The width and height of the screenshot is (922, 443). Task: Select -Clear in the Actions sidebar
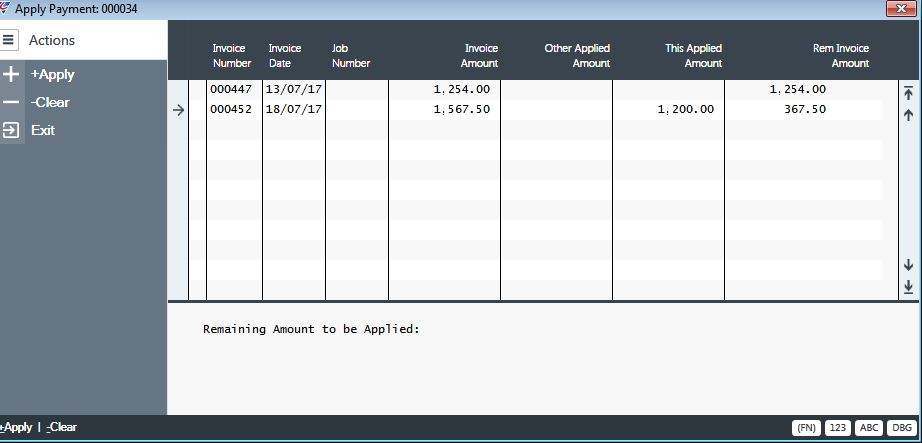[50, 102]
